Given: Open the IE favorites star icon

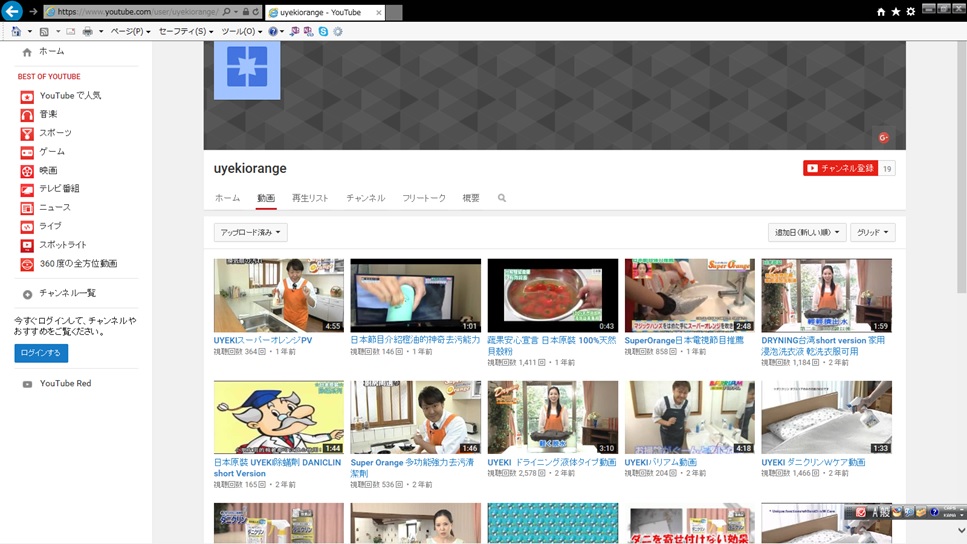Looking at the screenshot, I should [x=895, y=11].
